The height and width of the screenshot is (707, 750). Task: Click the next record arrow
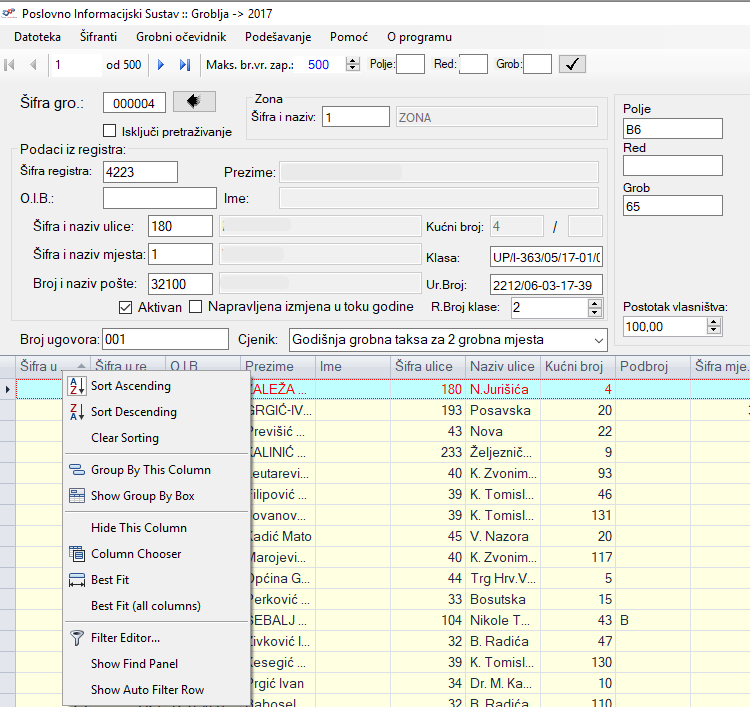click(161, 65)
